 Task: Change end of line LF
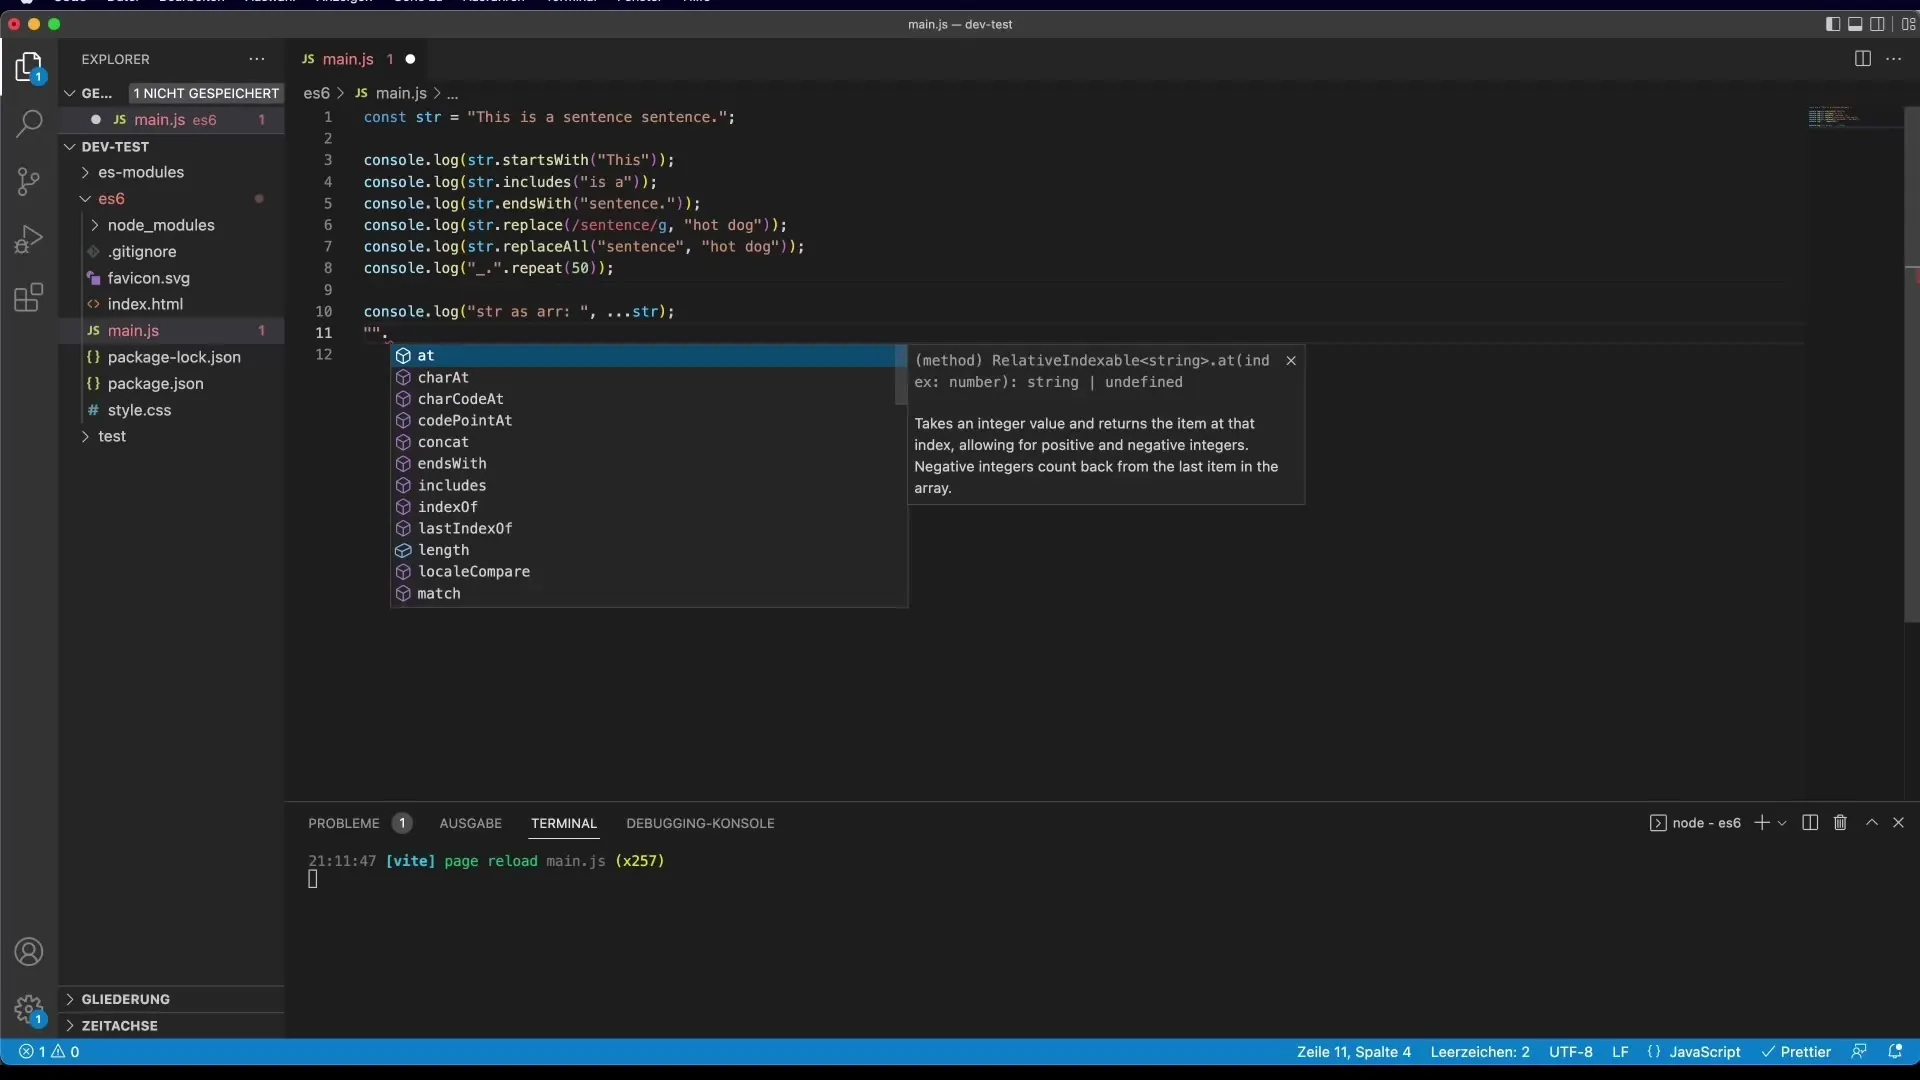[x=1620, y=1051]
